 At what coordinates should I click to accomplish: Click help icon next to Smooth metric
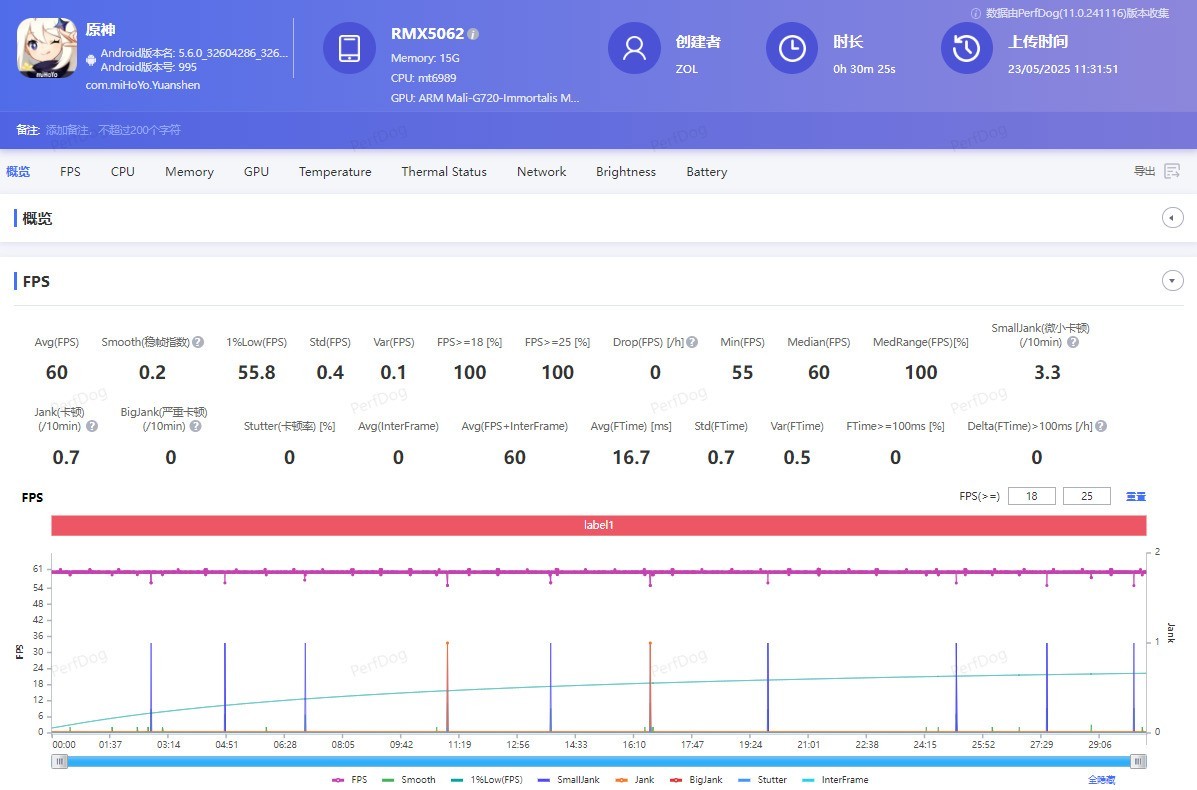[x=198, y=342]
